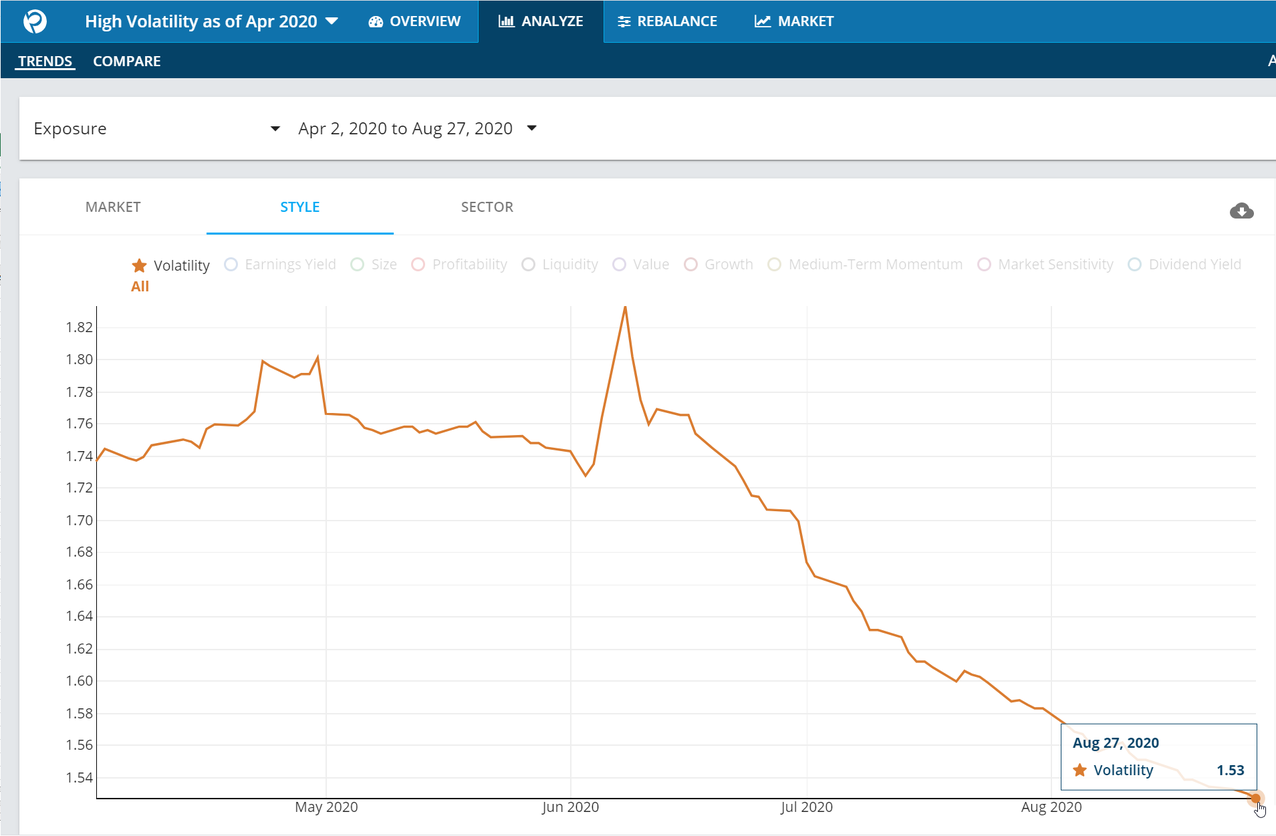Click the cloud download icon
The image size is (1276, 836).
click(x=1241, y=210)
